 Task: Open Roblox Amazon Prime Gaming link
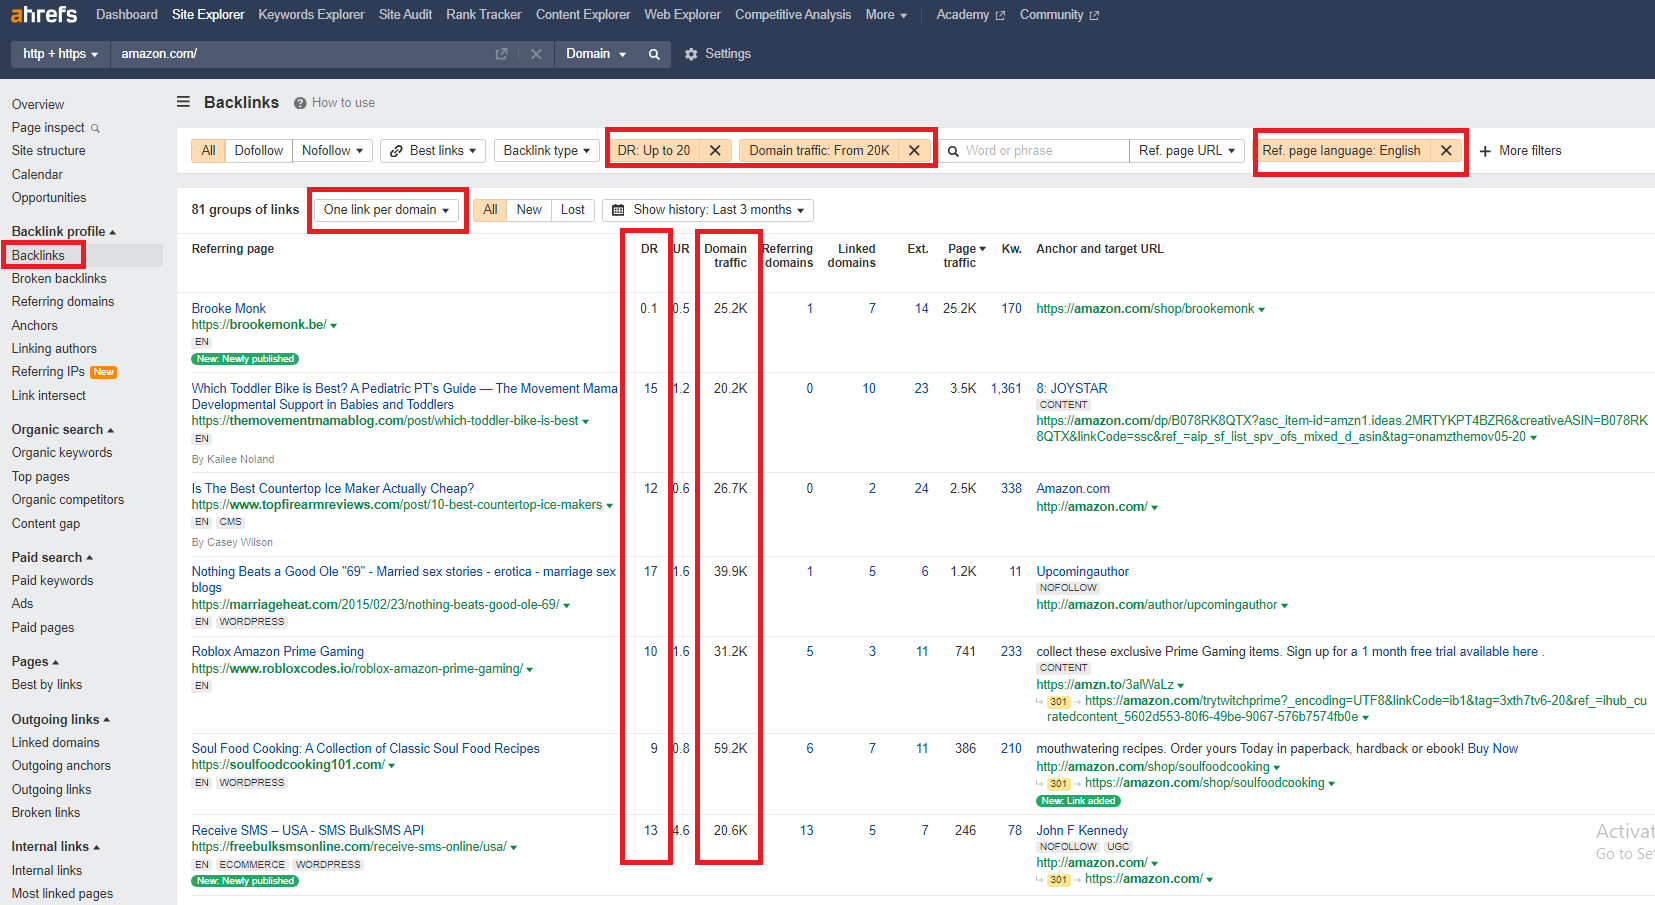pos(278,652)
